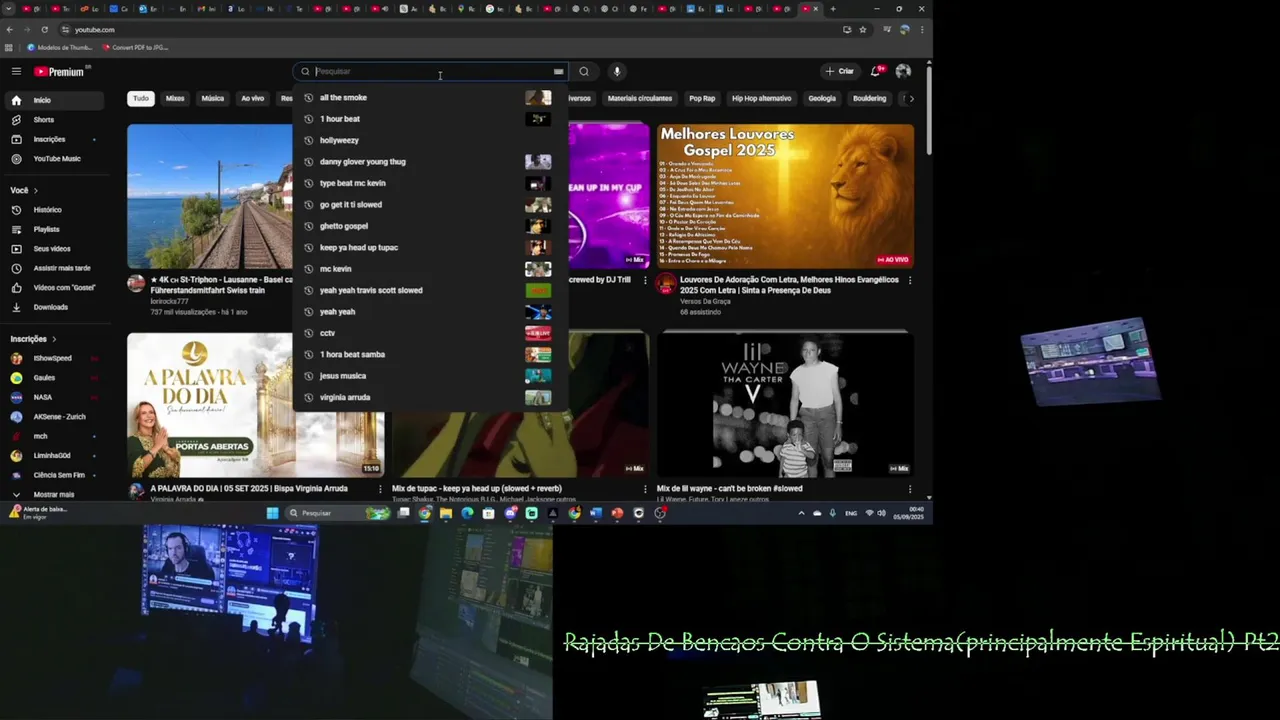Image resolution: width=1280 pixels, height=720 pixels.
Task: Expand the Inscrições section heading chevron
Action: 53,339
